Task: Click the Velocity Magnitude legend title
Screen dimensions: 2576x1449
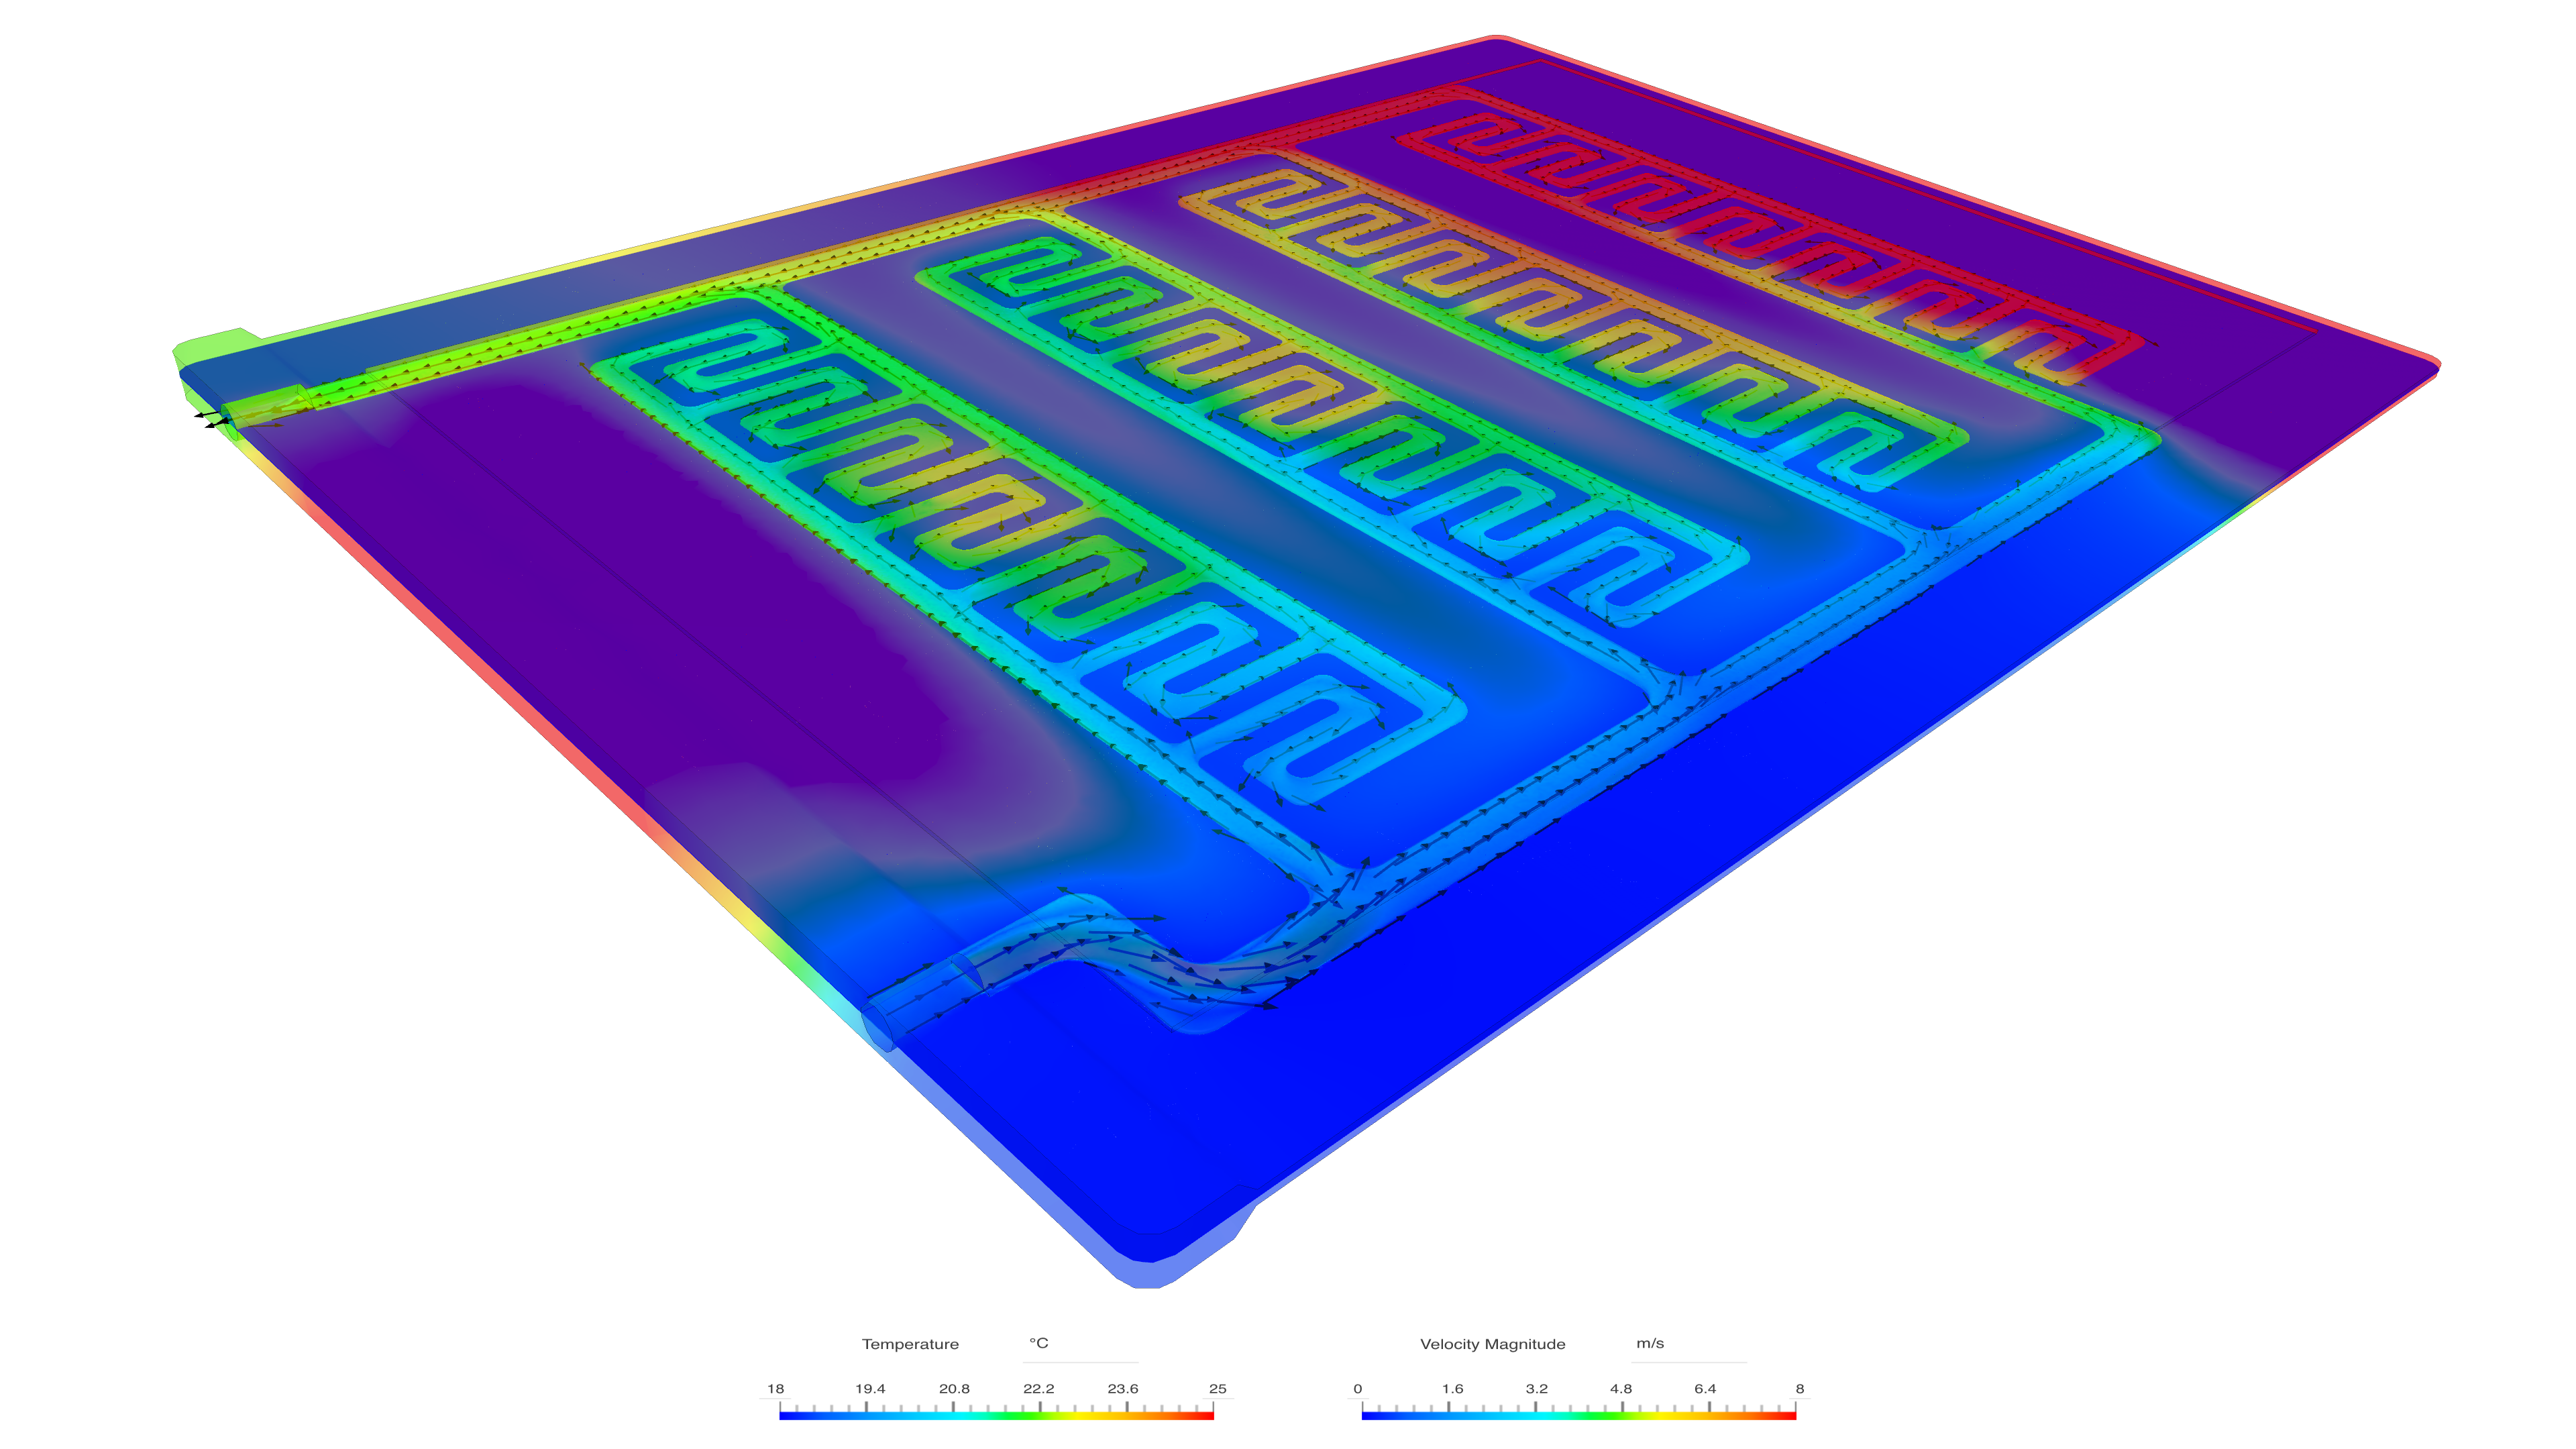Action: pos(1492,1344)
